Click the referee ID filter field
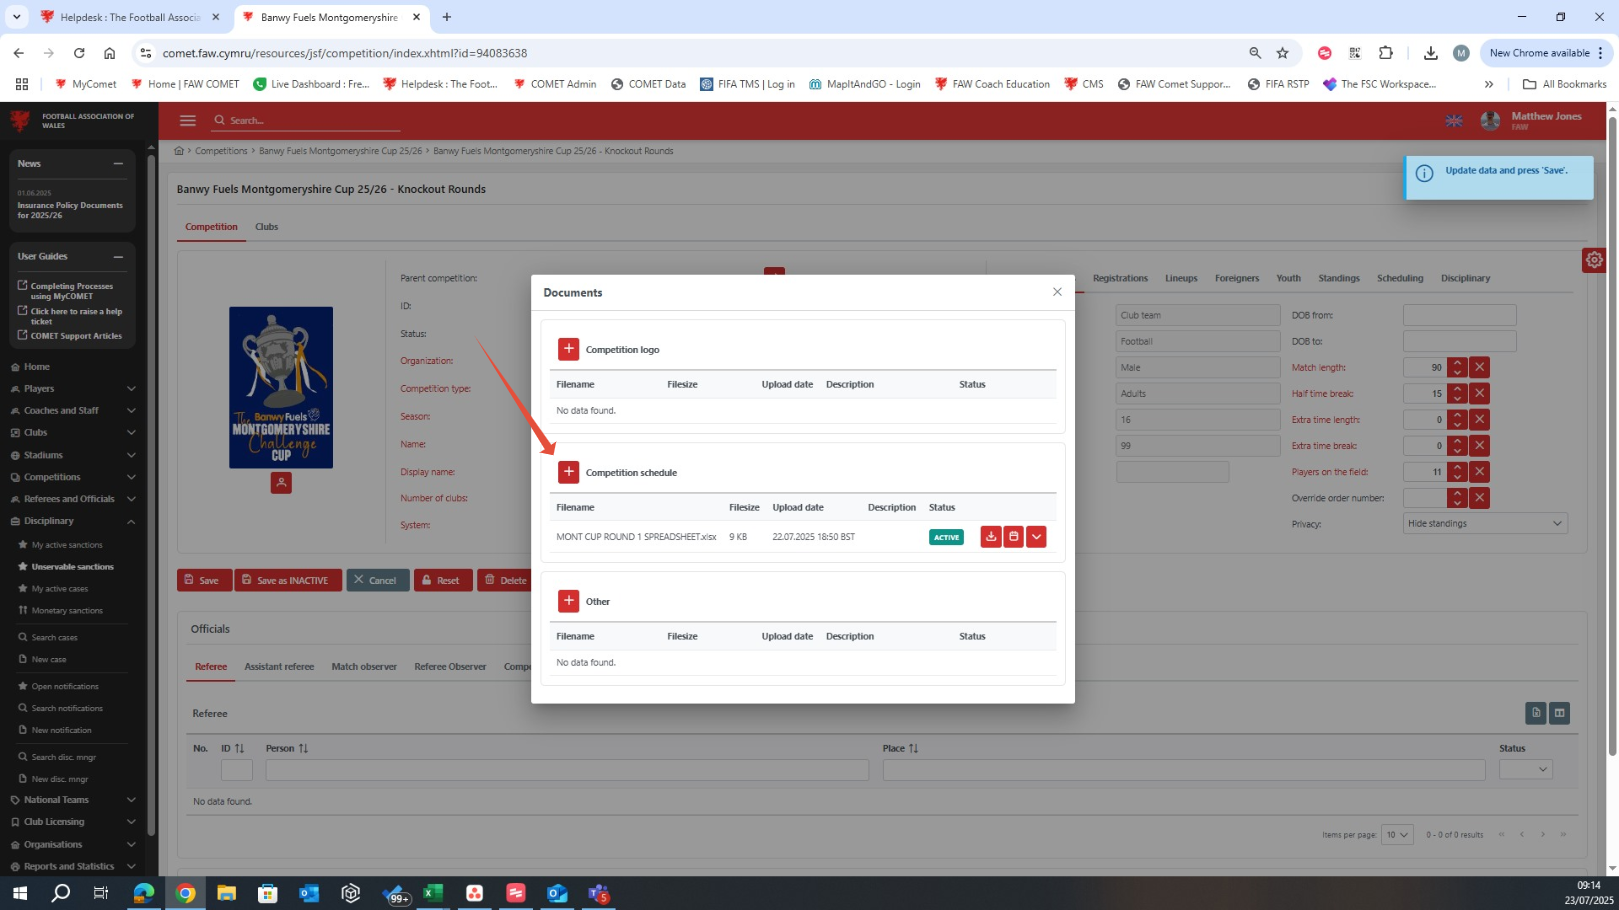 (237, 769)
